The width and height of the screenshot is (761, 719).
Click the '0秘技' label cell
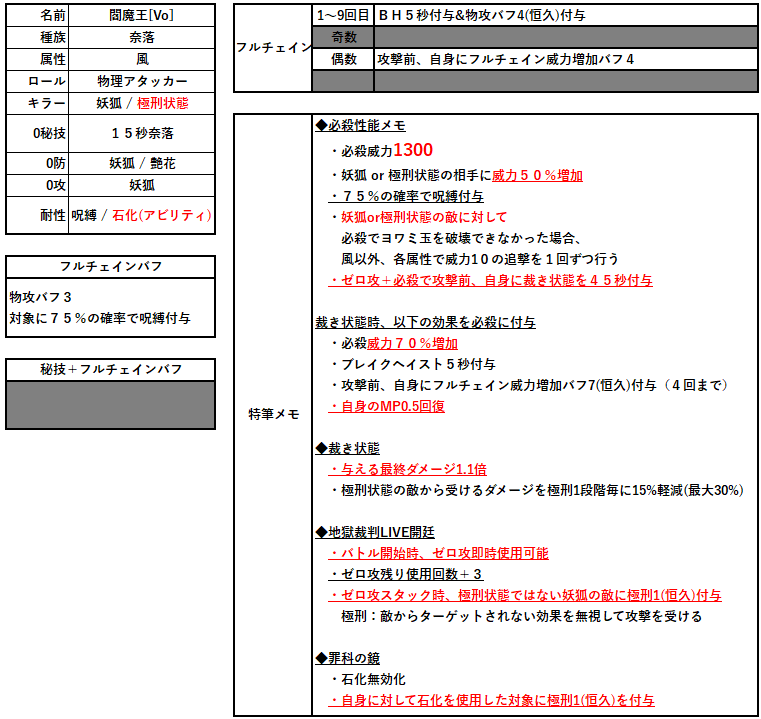click(x=37, y=134)
